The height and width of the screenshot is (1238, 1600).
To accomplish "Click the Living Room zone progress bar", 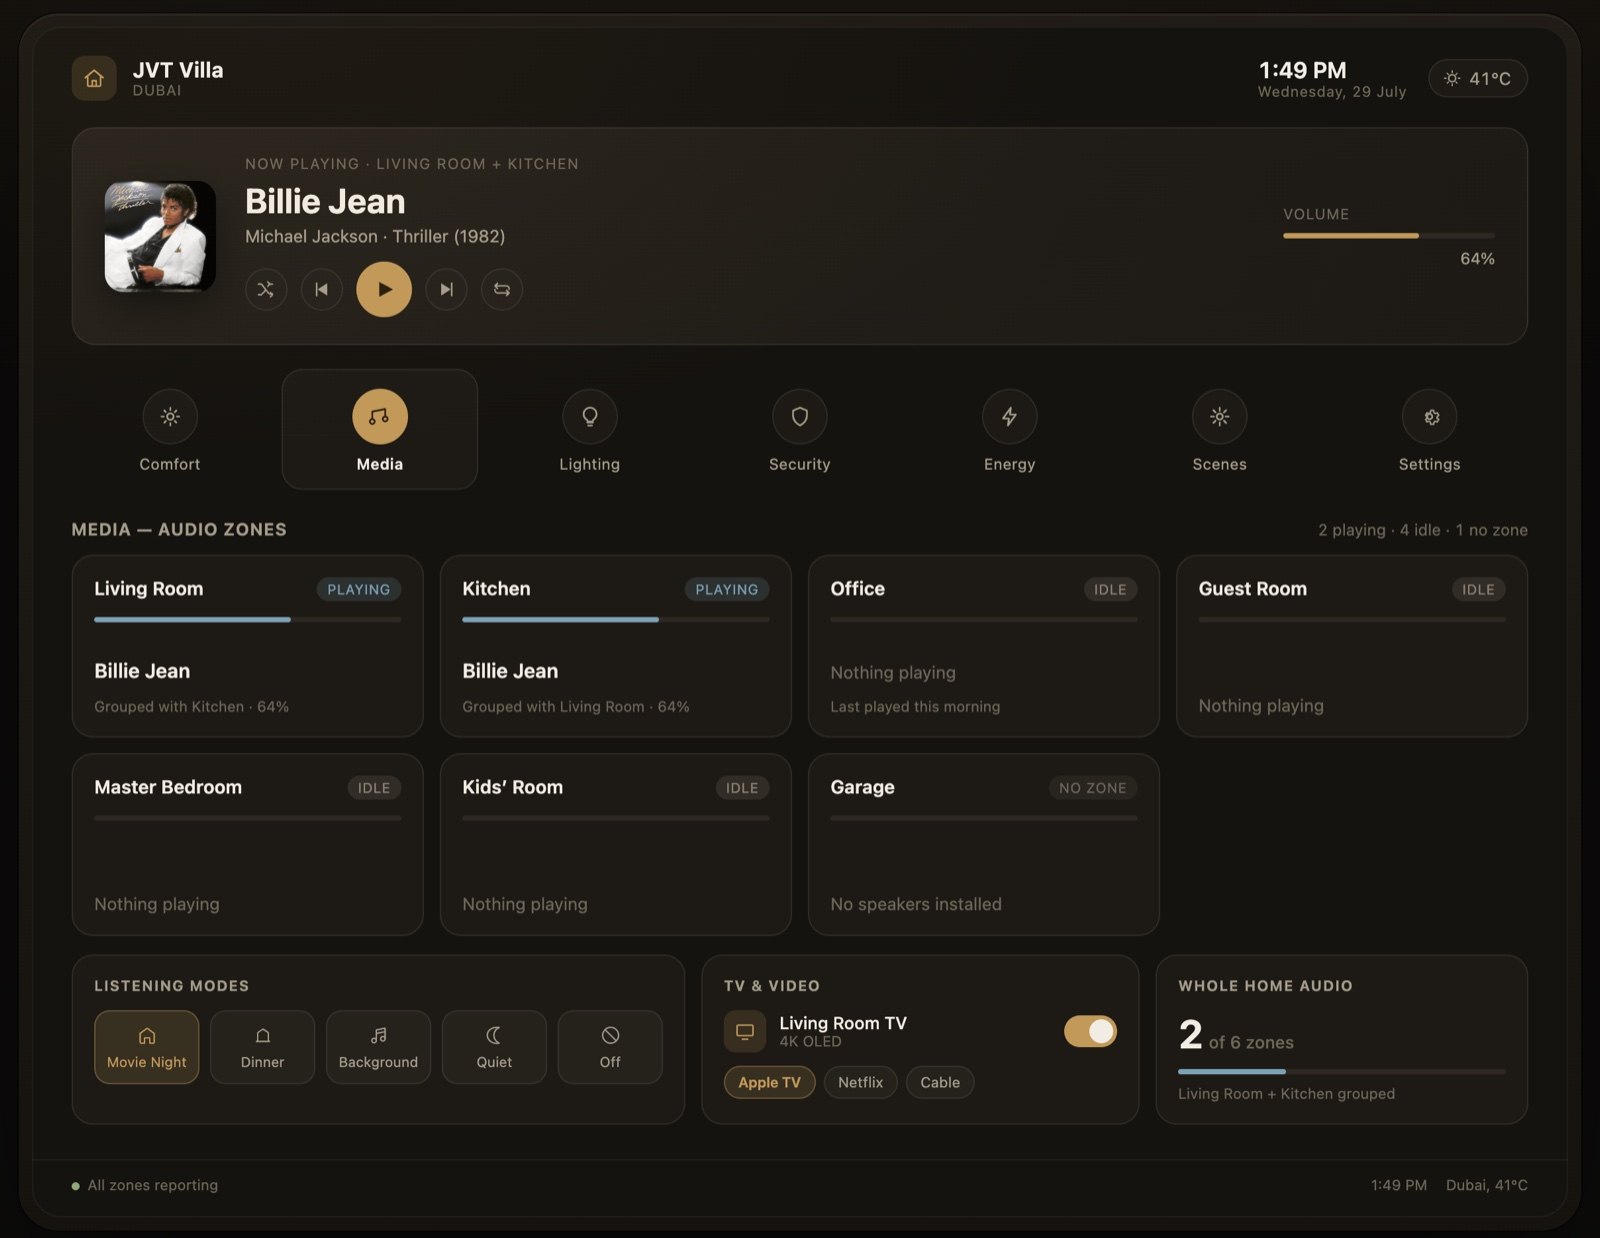I will coord(248,620).
